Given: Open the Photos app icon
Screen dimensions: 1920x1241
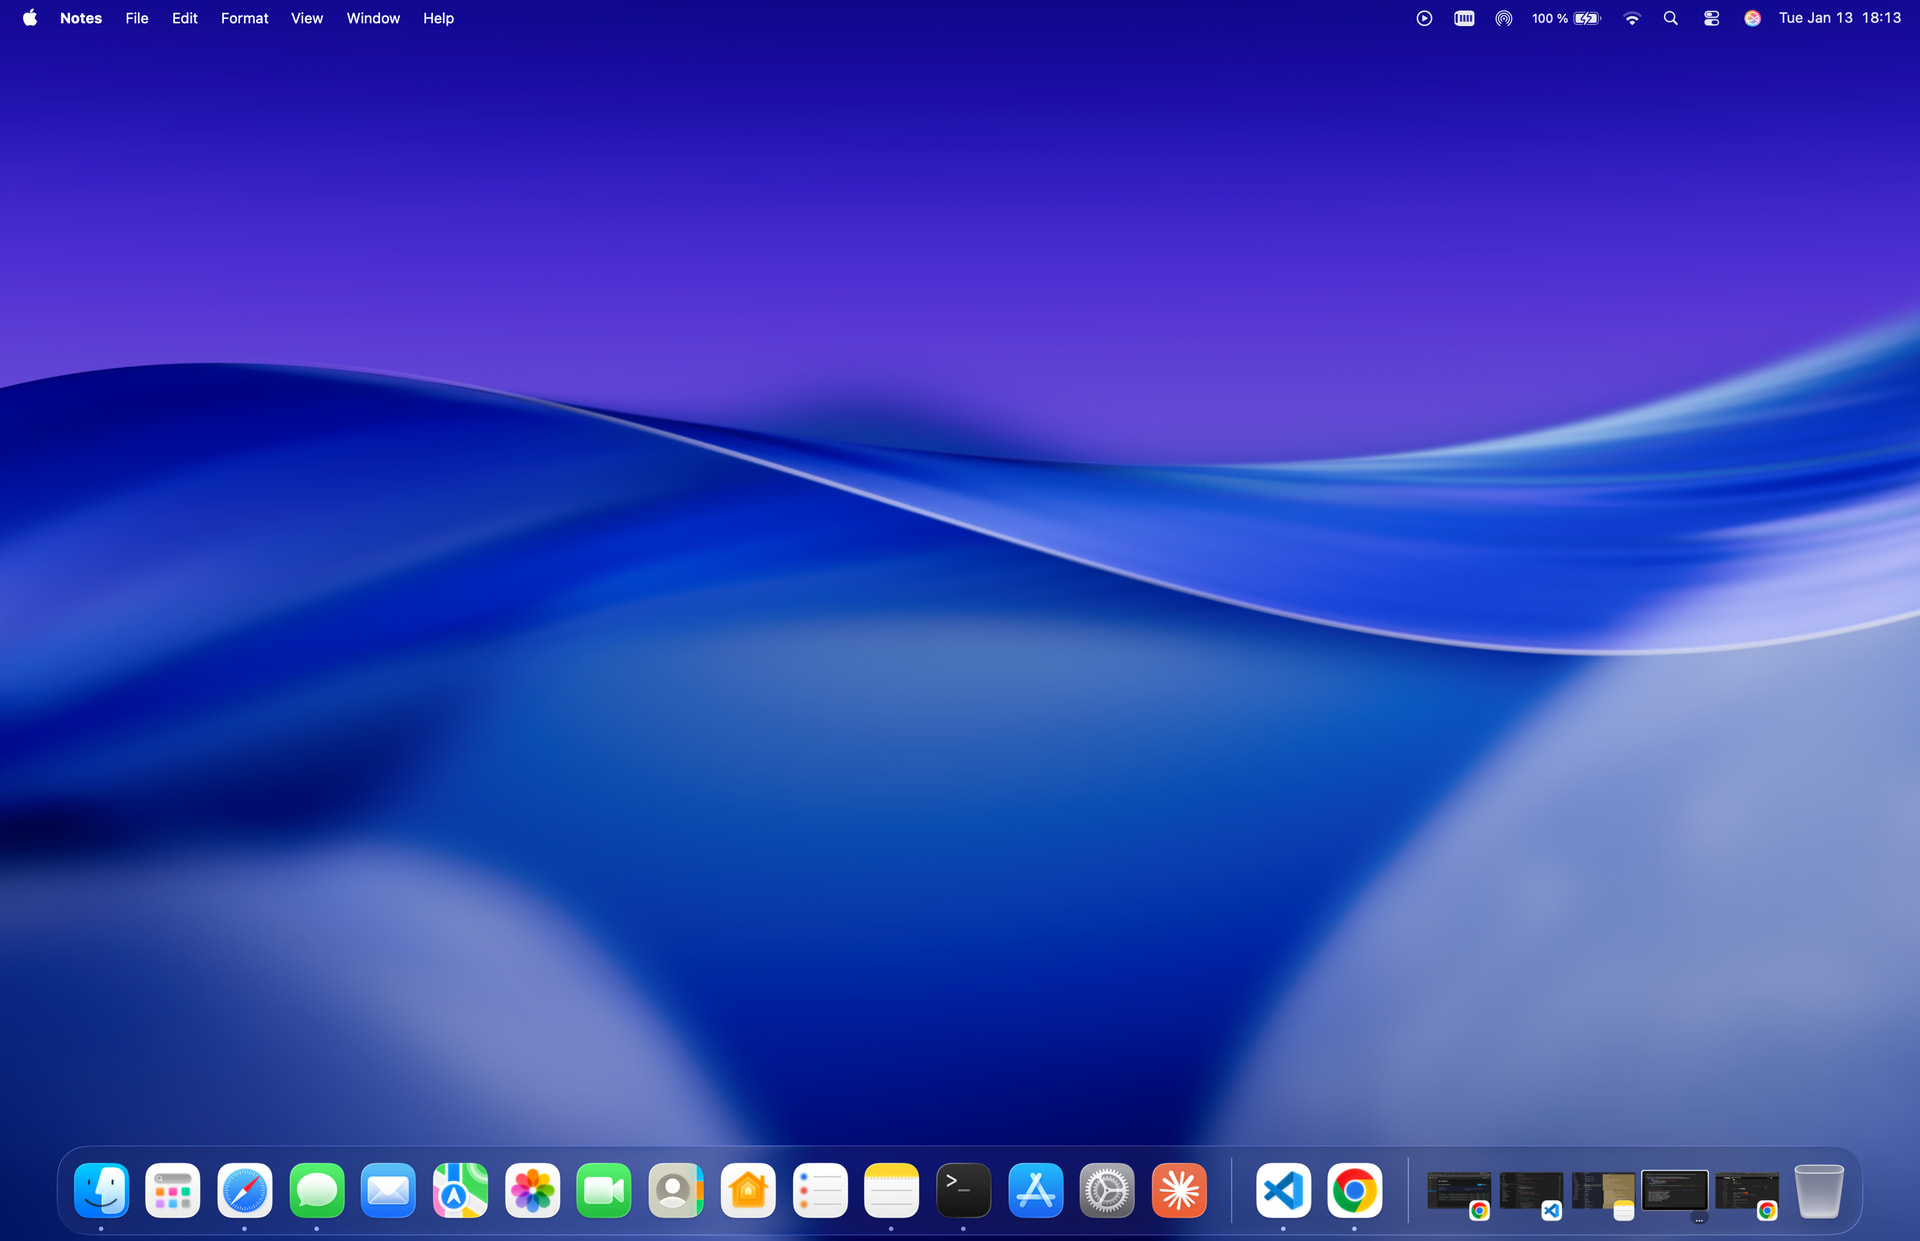Looking at the screenshot, I should point(532,1190).
